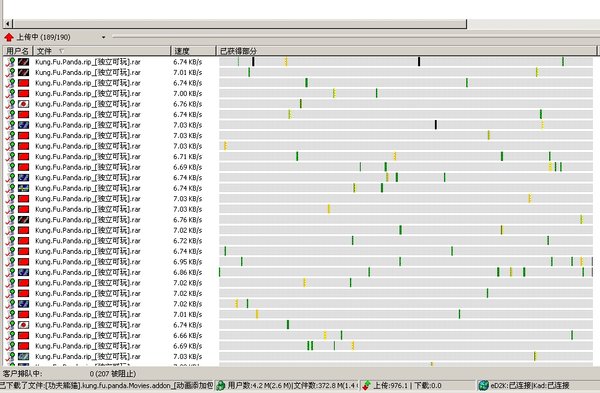
Task: Click the obtained-parts bar of the 6.86 KB/s row
Action: [x=406, y=272]
